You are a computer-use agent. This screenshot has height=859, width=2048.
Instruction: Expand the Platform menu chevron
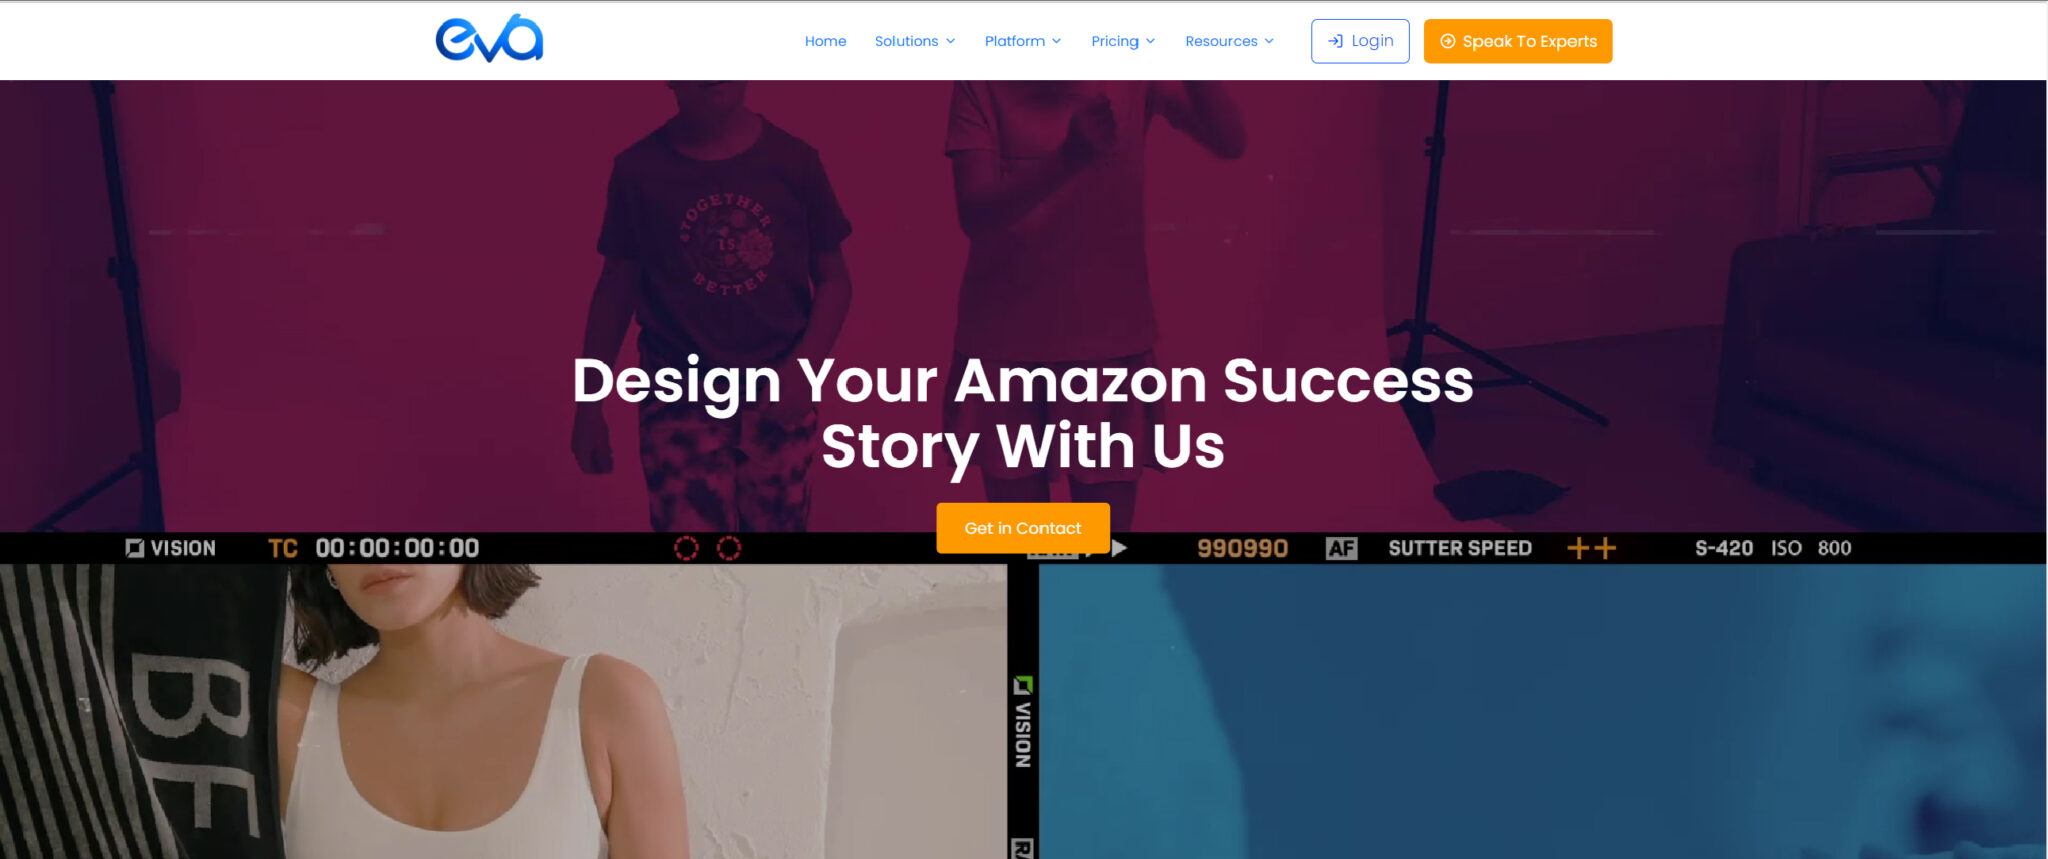(x=1056, y=41)
